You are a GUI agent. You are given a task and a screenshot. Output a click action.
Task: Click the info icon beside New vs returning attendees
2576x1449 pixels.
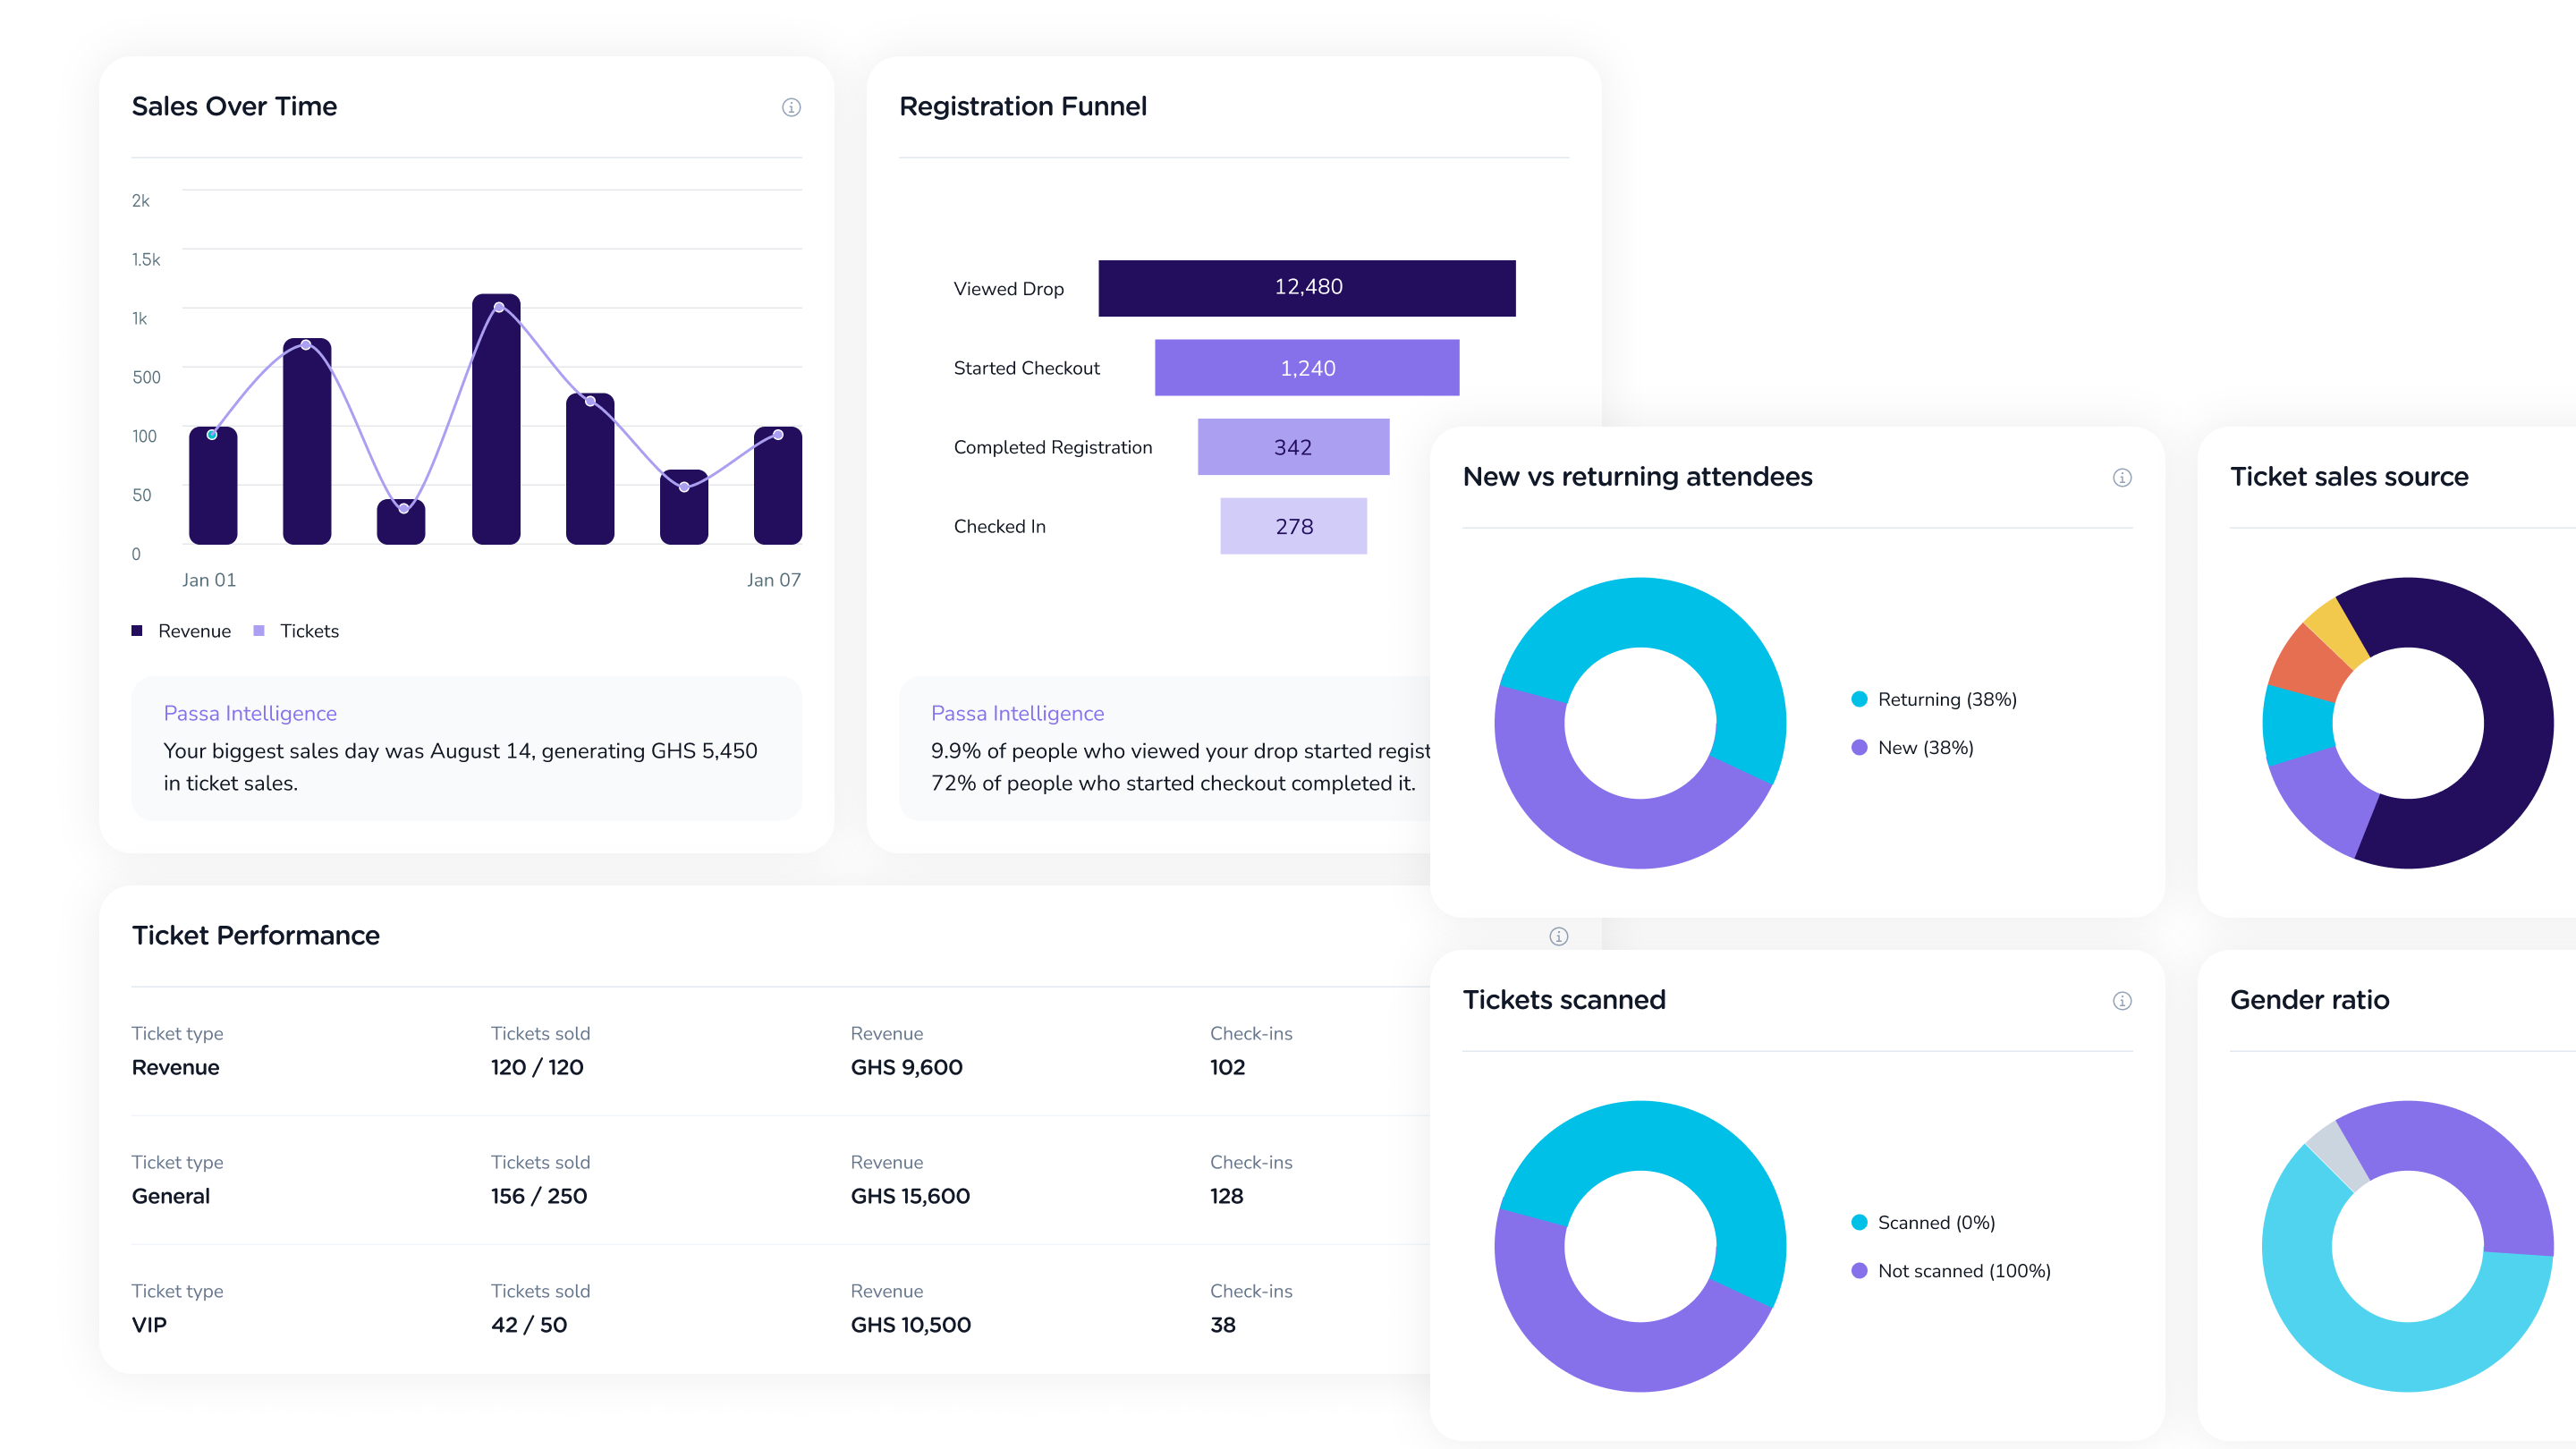2122,478
